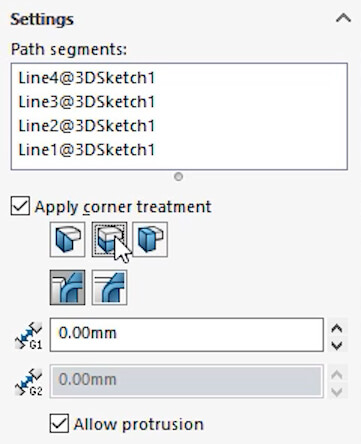Select Line3@3DSketch1 in path segments
The height and width of the screenshot is (444, 361).
tap(87, 102)
